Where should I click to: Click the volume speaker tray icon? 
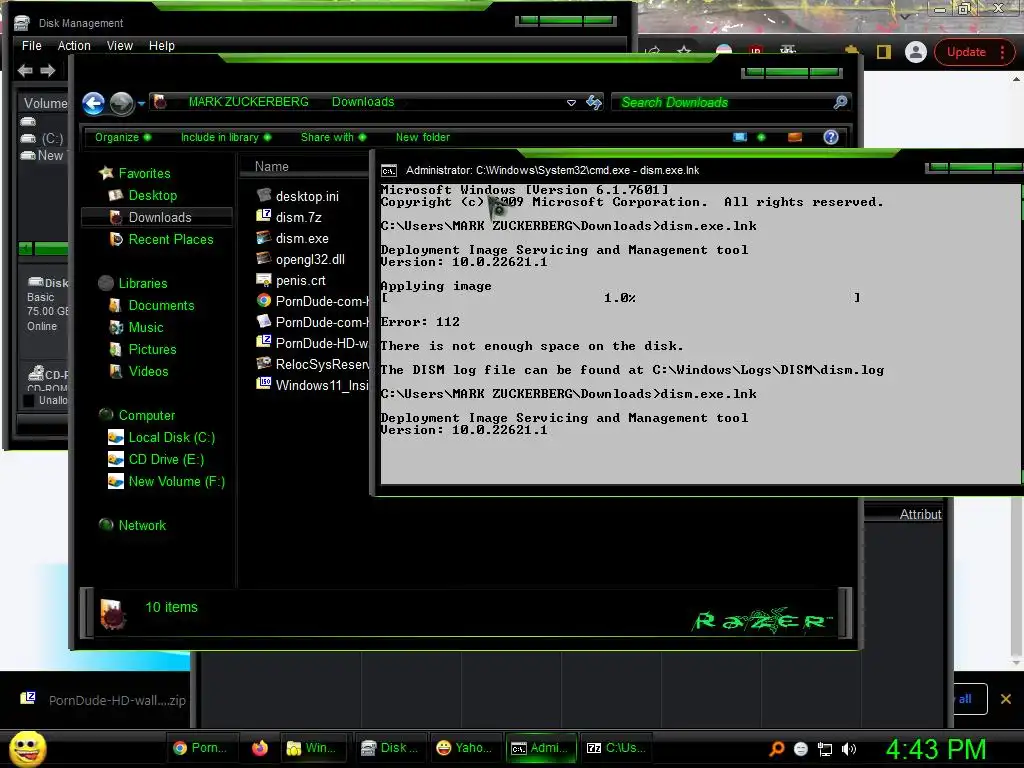(849, 749)
